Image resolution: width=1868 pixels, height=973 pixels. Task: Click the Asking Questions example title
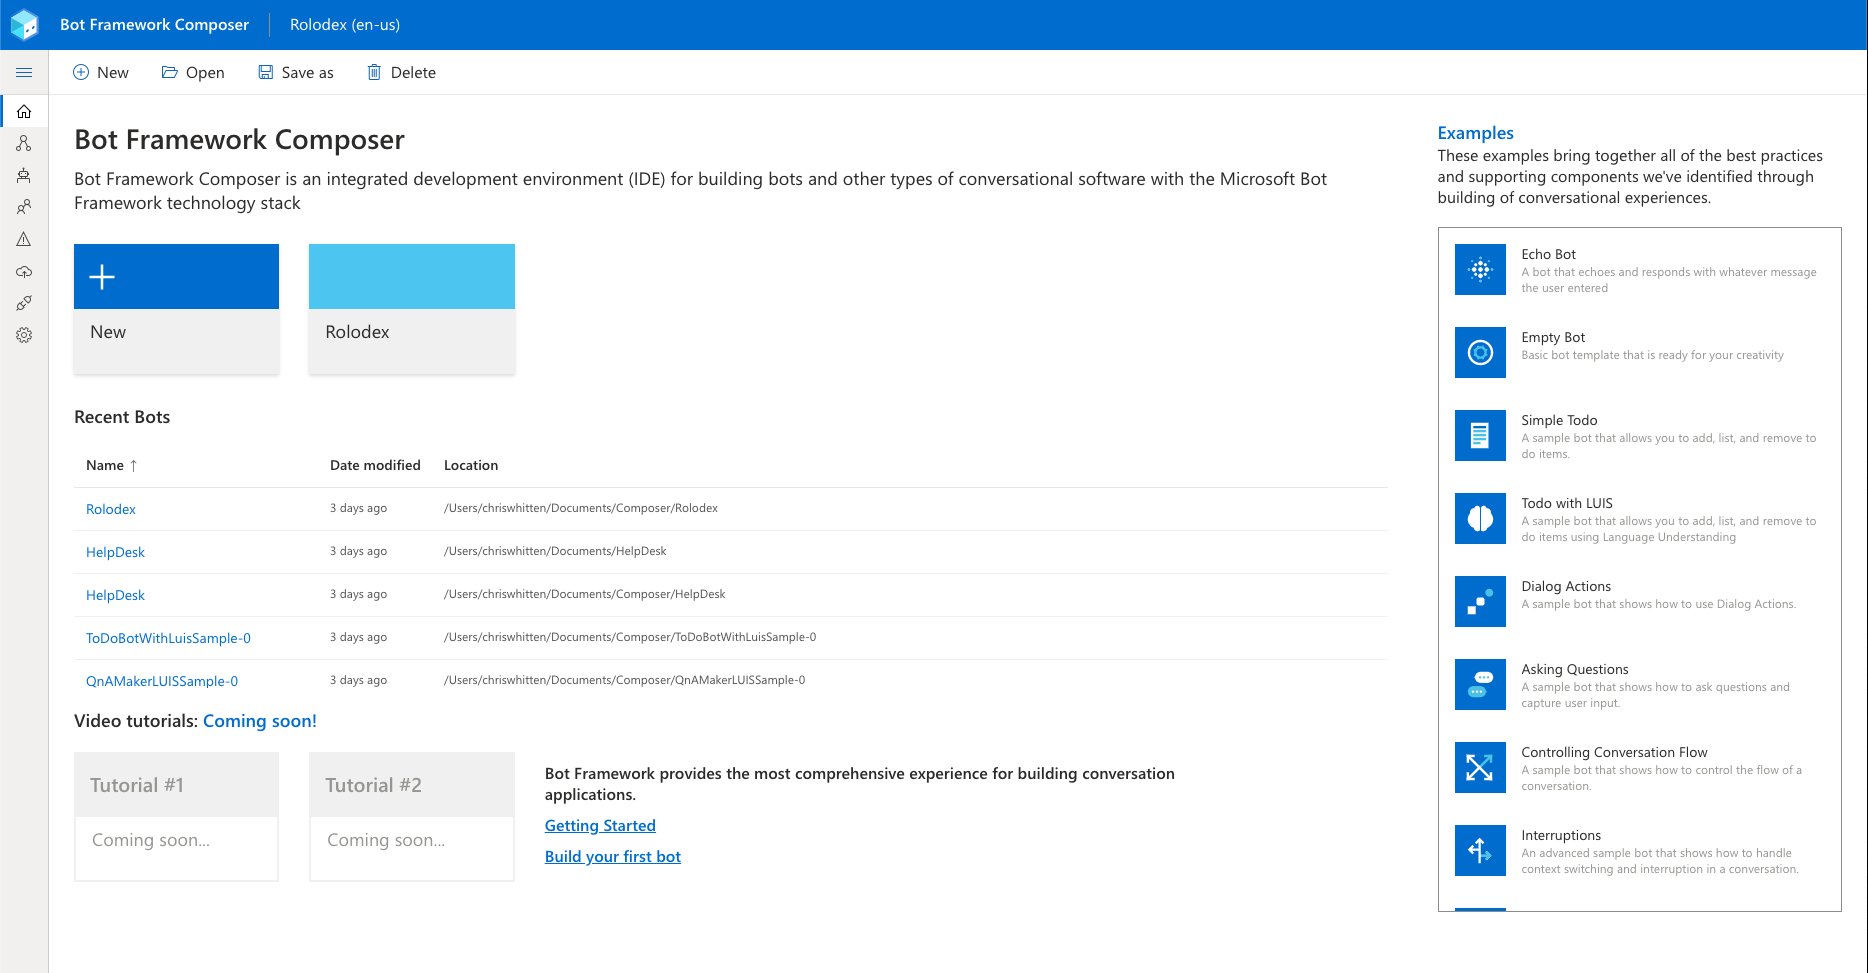(x=1575, y=669)
